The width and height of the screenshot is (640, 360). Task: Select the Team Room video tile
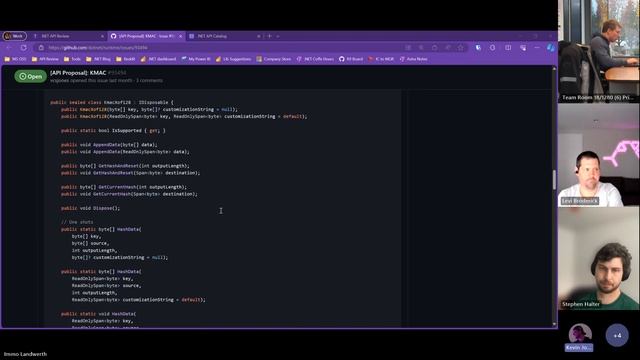tap(599, 51)
